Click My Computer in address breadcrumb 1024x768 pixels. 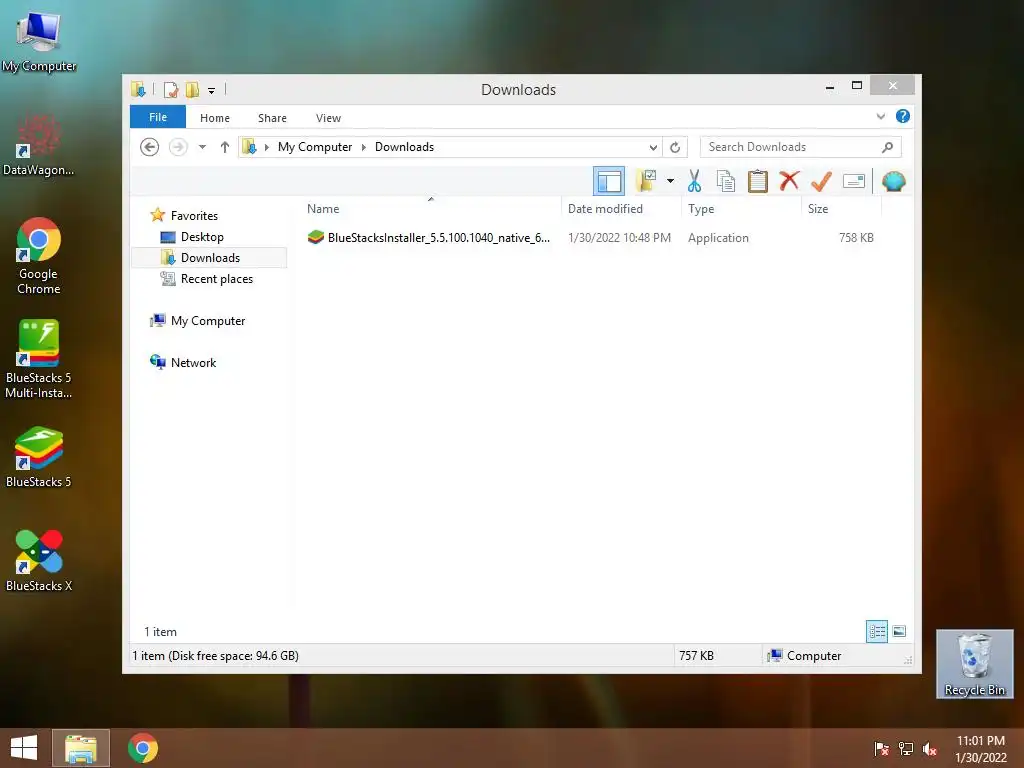315,147
